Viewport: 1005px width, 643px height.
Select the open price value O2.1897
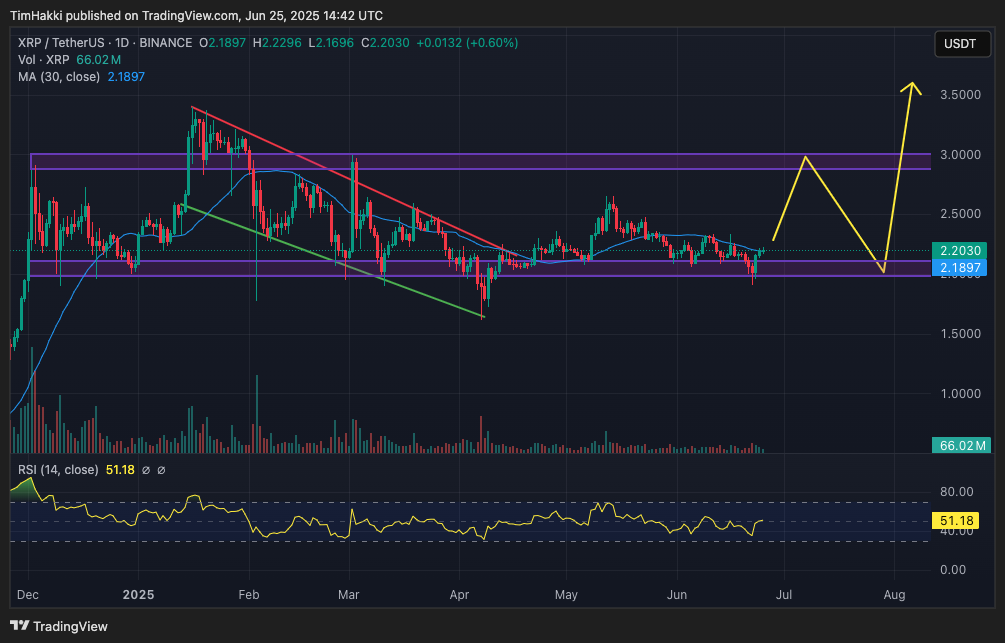coord(222,43)
